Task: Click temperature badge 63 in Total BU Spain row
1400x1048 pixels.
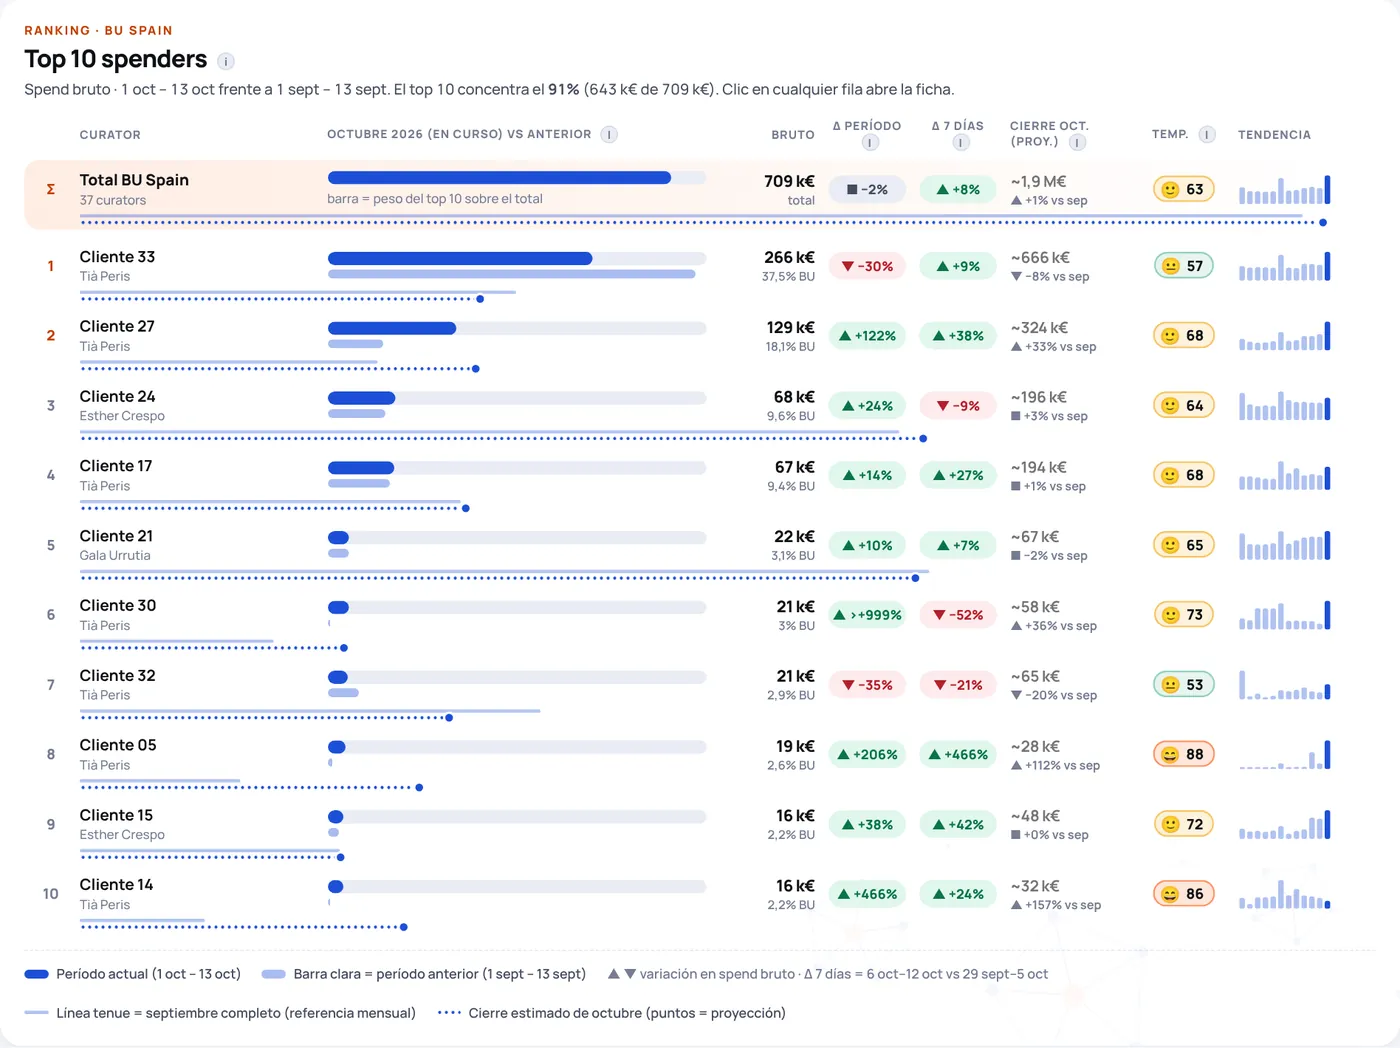Action: [x=1184, y=189]
